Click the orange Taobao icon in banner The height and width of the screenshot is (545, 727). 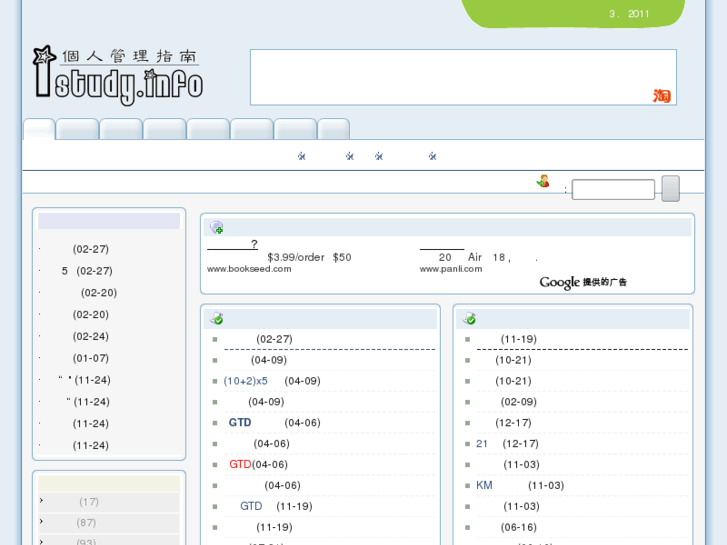[x=661, y=96]
